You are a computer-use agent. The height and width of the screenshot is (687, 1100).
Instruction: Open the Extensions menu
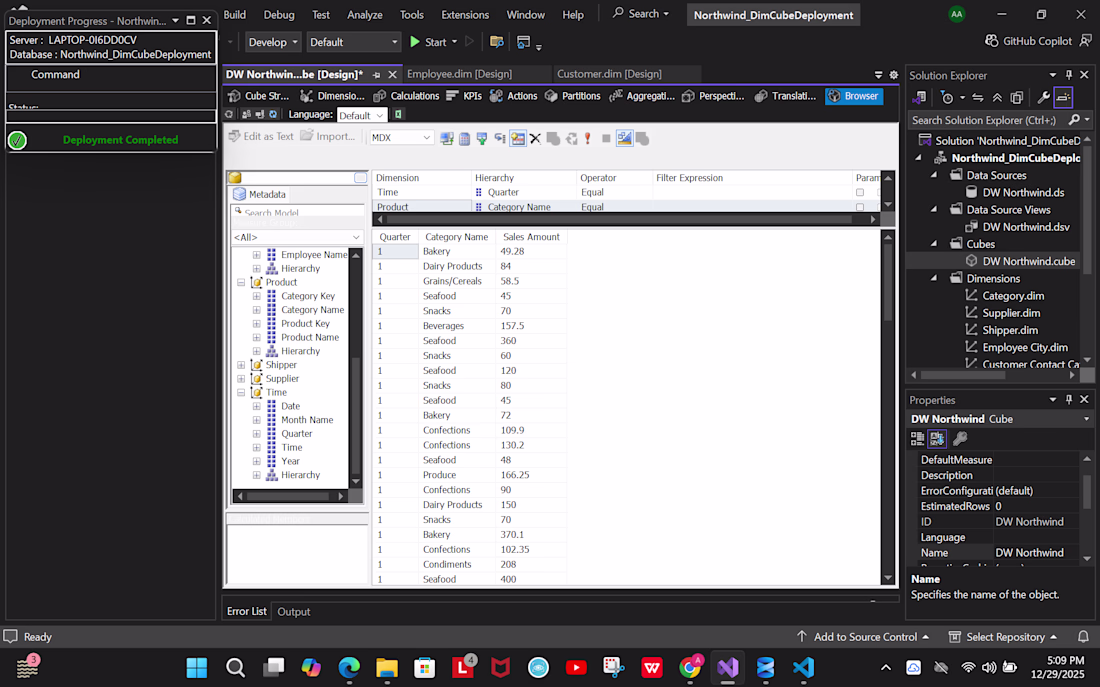pos(464,15)
